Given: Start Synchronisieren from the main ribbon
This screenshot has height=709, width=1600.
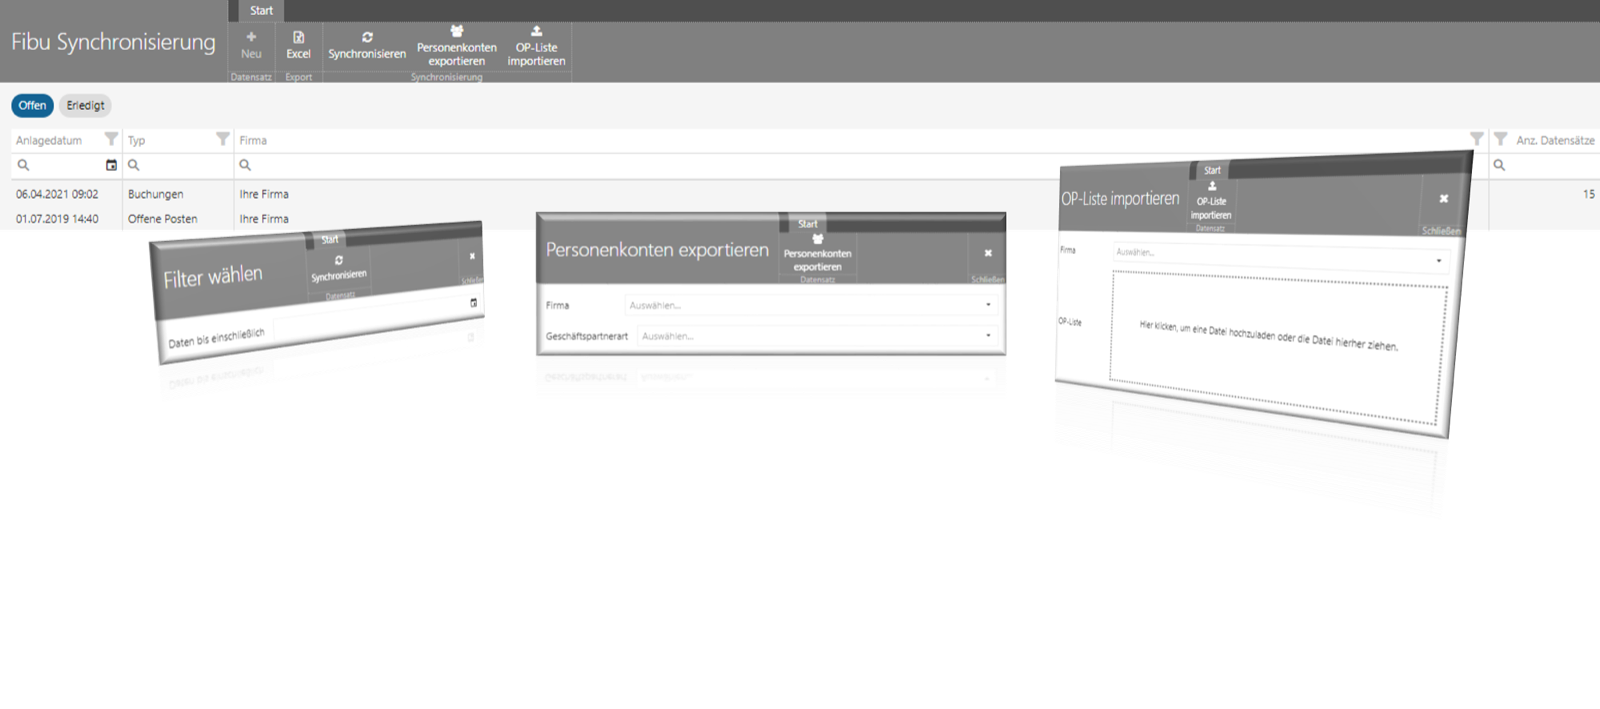Looking at the screenshot, I should [x=367, y=45].
